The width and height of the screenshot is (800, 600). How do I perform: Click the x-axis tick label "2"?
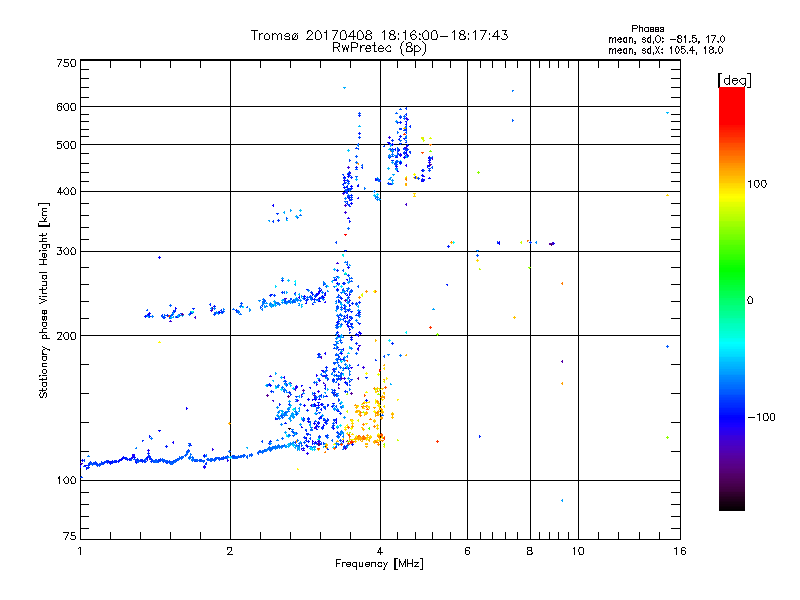pyautogui.click(x=230, y=551)
